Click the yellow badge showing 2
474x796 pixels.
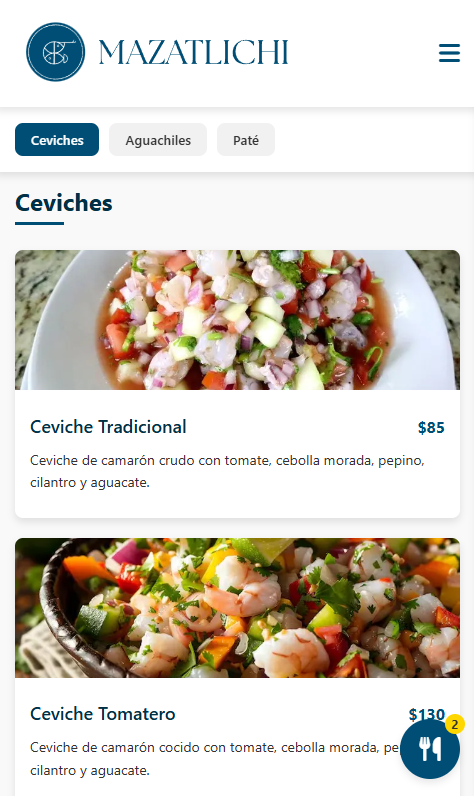455,724
